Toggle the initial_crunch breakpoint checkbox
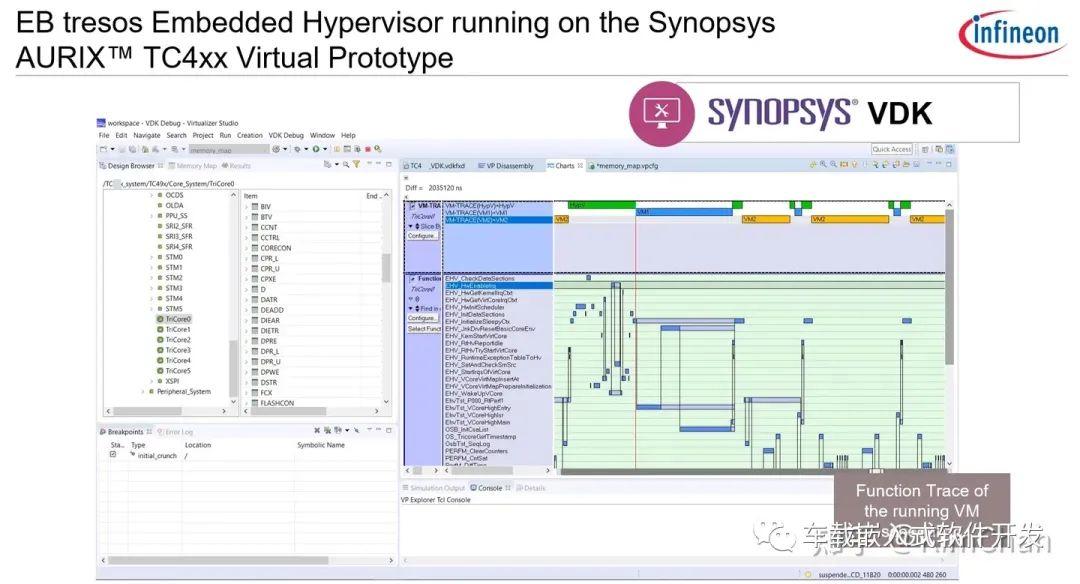Screen dimensions: 1080x584 click(x=113, y=455)
